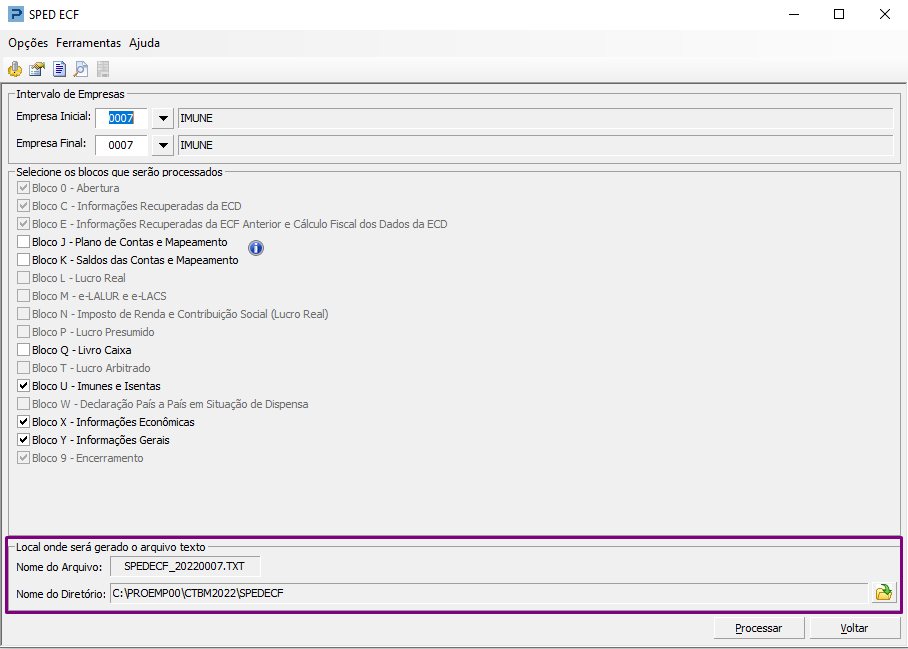
Task: Click the 'Empresa Inicial:' label
Action: coord(53,116)
